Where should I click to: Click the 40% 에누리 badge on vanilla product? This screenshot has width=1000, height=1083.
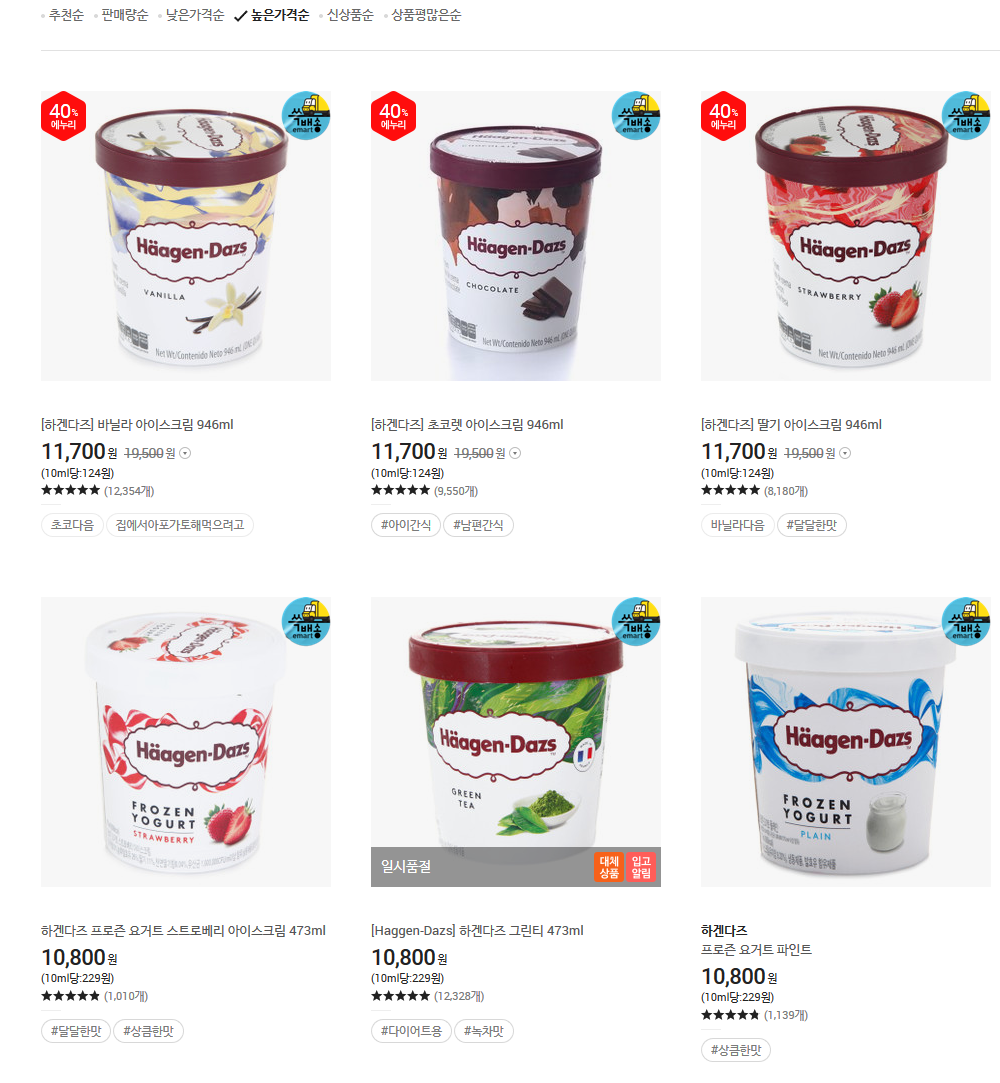pos(64,116)
